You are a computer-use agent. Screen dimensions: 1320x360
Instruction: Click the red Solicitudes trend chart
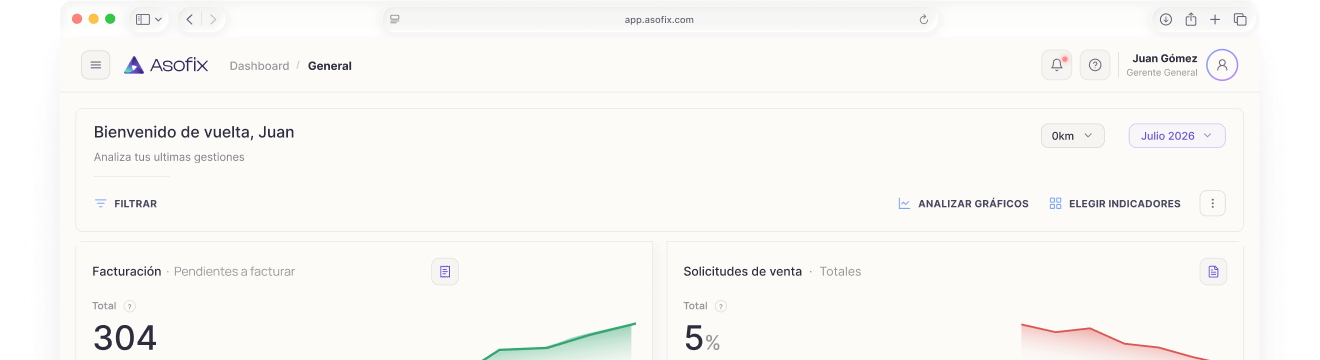(1116, 341)
